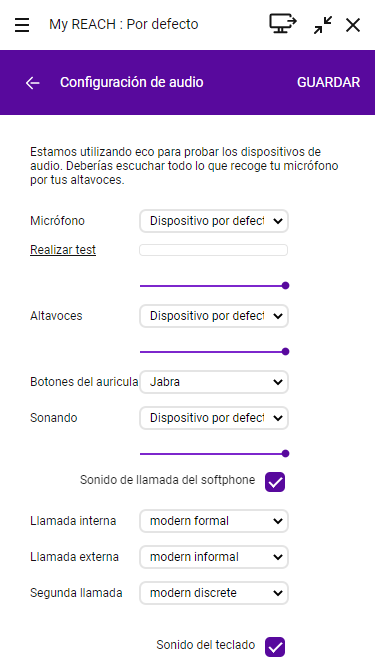This screenshot has height=667, width=375.
Task: Click the Altavoces volume slider handle
Action: pyautogui.click(x=286, y=351)
